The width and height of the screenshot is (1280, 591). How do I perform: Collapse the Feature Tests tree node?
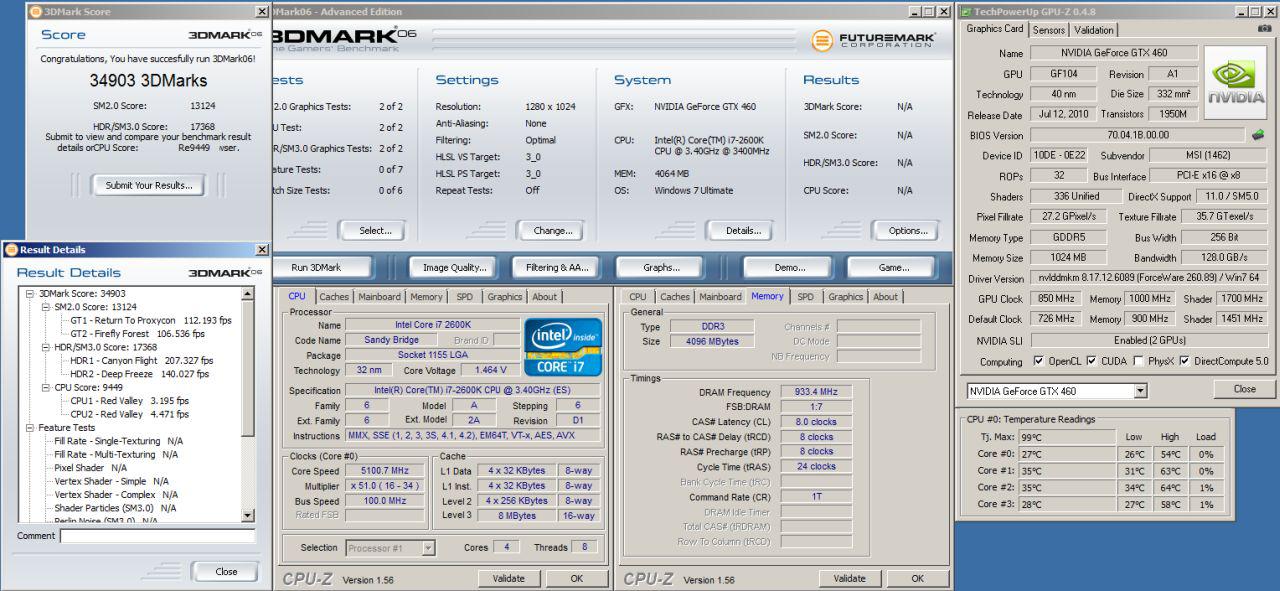coord(32,428)
